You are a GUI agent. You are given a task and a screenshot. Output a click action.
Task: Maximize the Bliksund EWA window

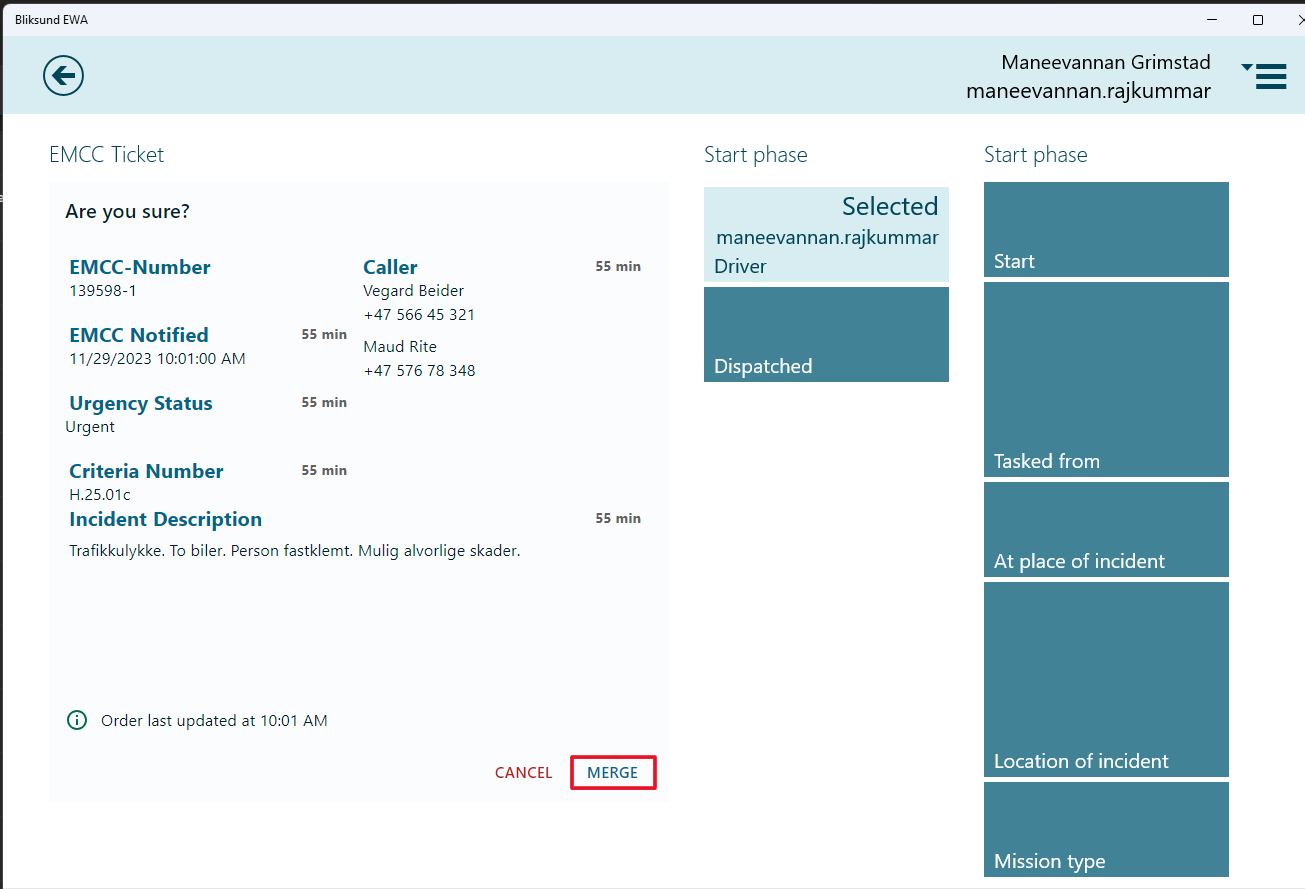(1258, 19)
